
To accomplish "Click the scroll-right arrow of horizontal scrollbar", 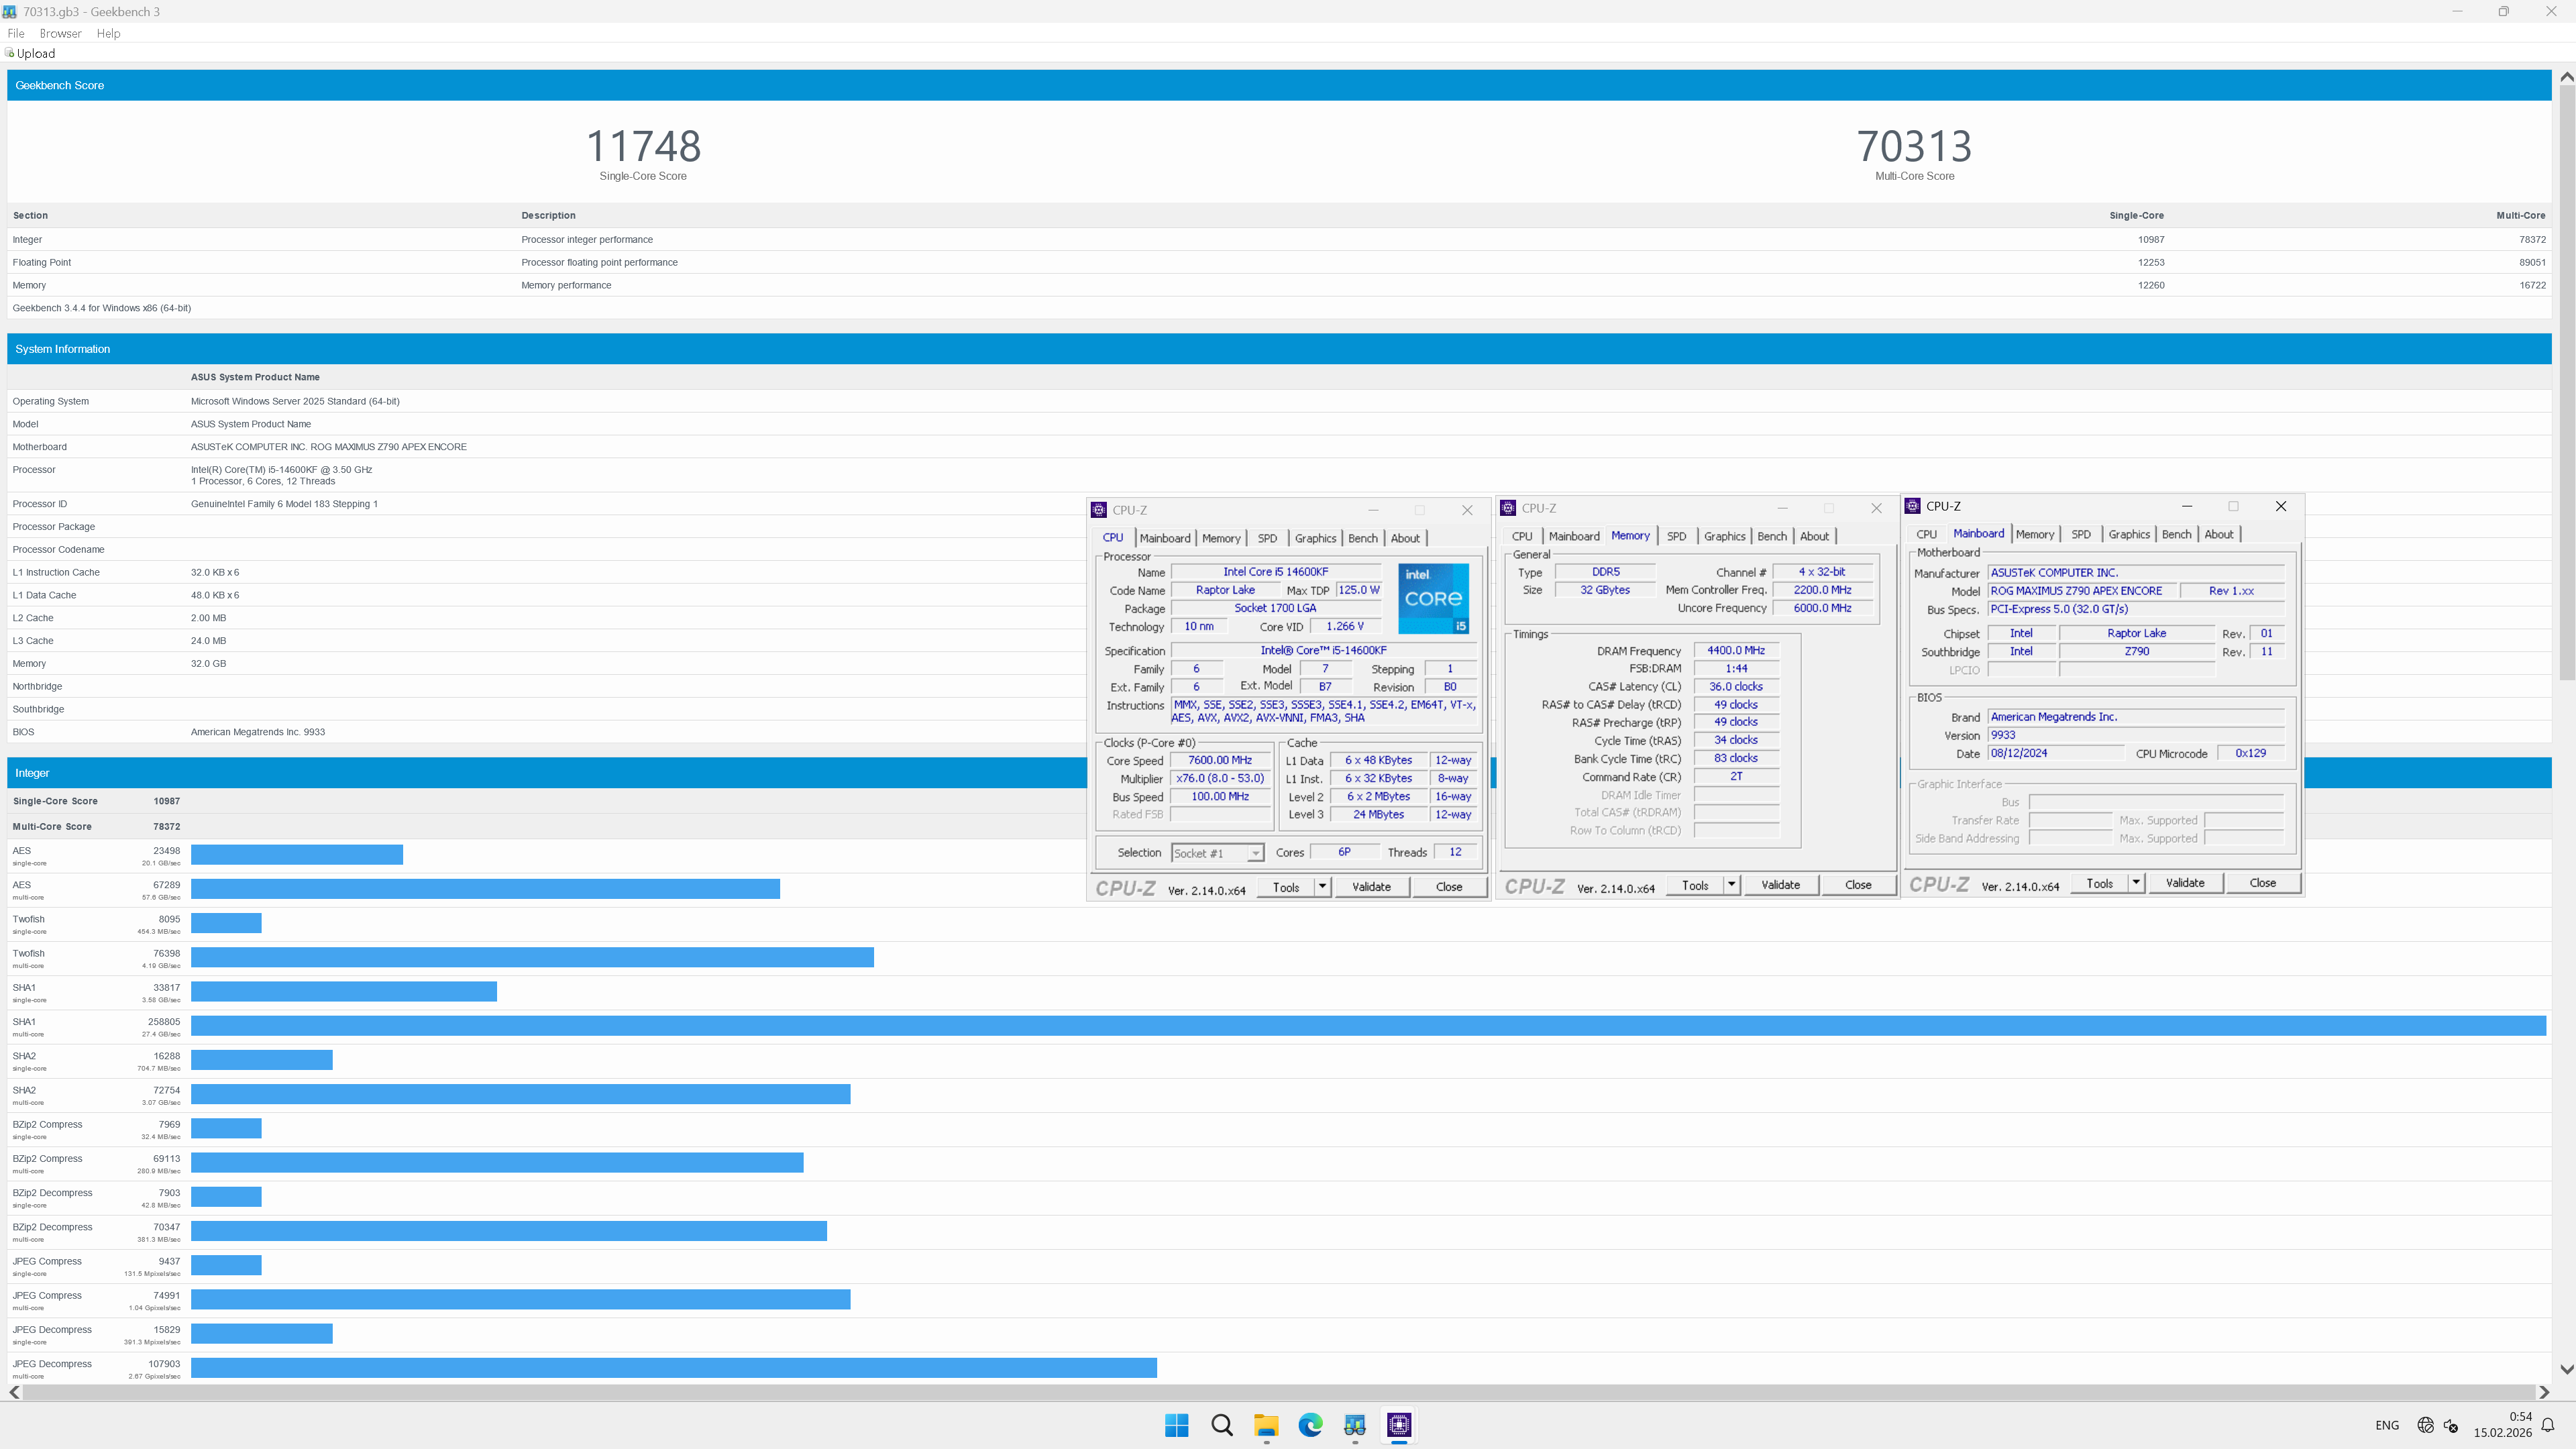I will coord(2544,1392).
